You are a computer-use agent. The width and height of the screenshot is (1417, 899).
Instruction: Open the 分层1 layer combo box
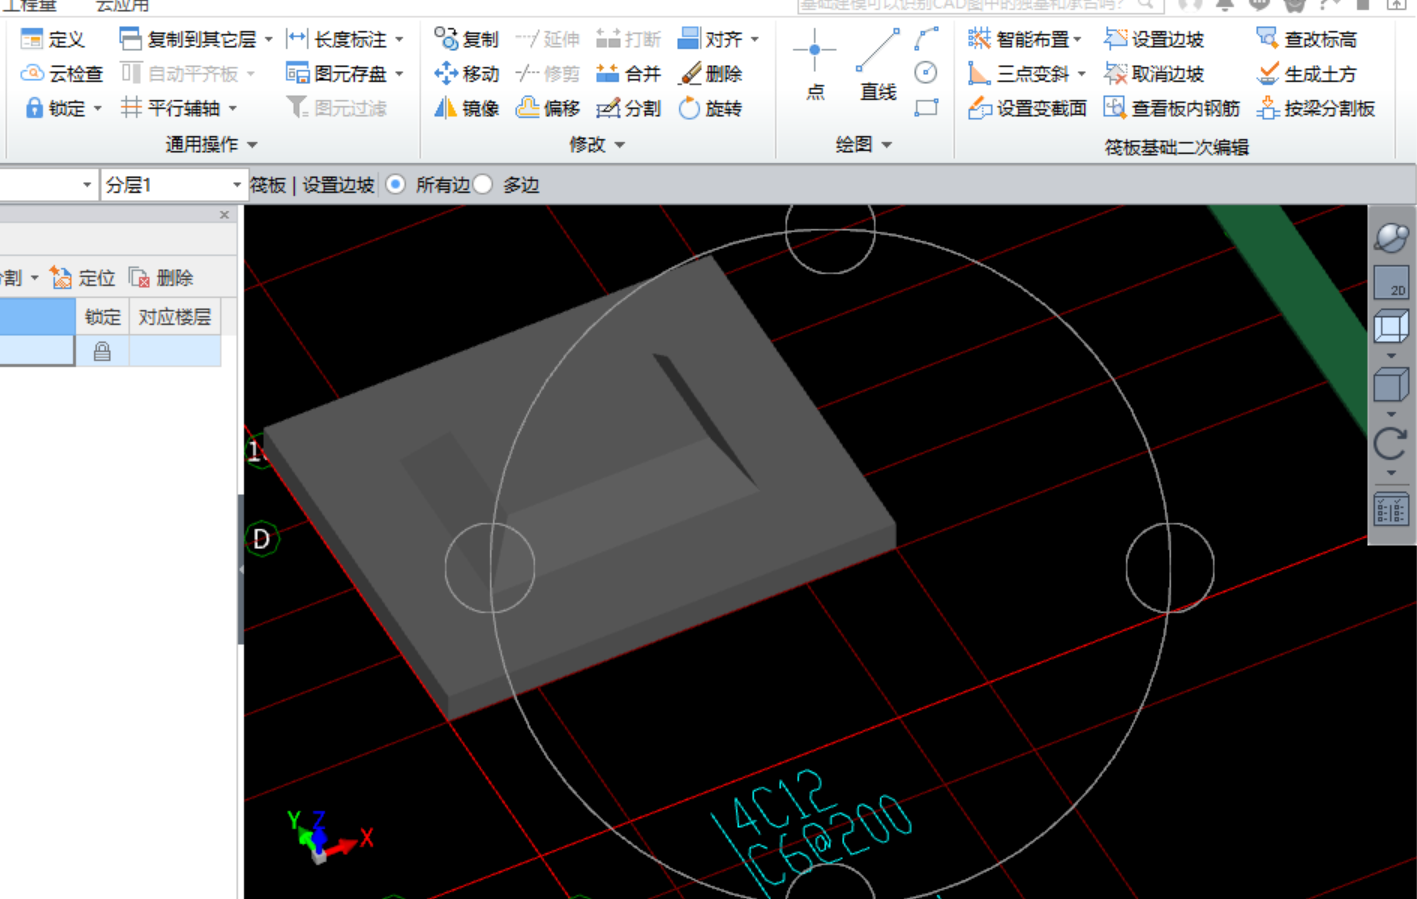point(173,185)
